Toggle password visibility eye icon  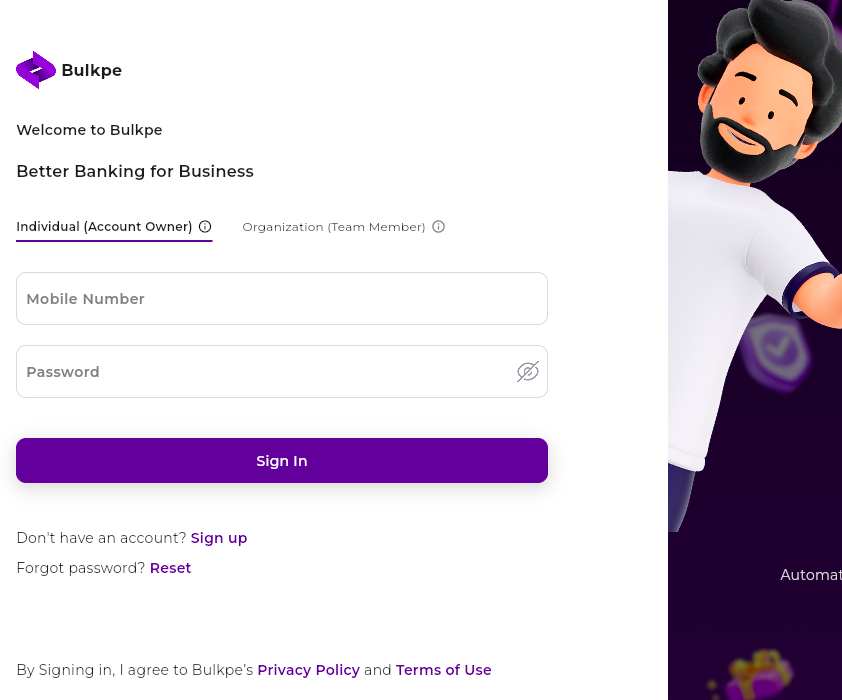click(x=528, y=372)
